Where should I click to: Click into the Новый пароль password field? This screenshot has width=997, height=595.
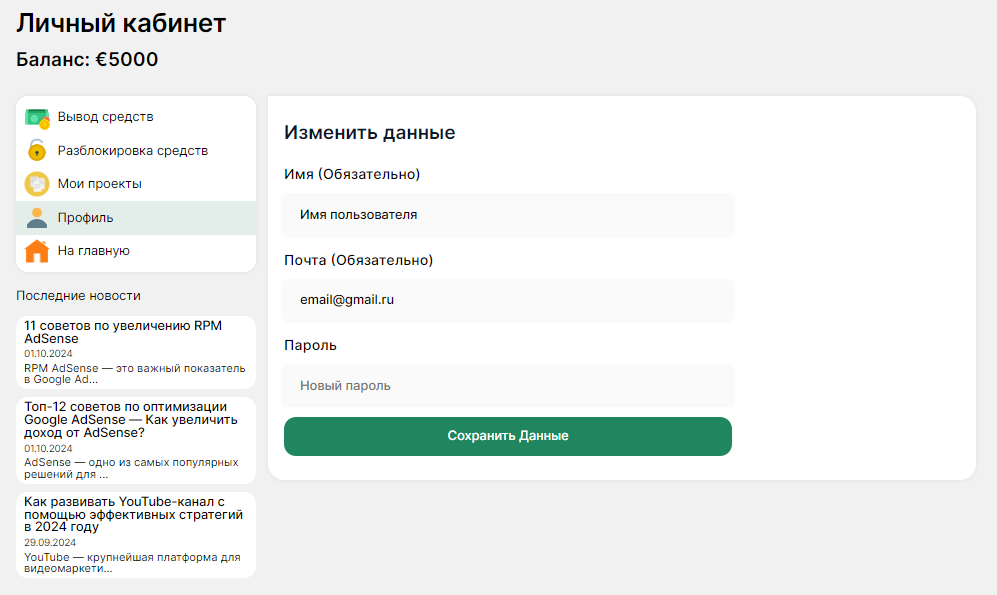pos(508,386)
